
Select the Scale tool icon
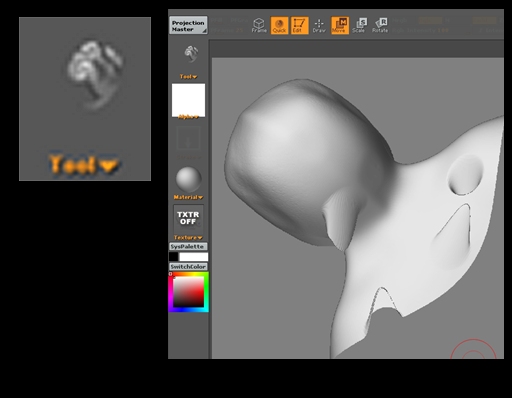click(x=360, y=25)
